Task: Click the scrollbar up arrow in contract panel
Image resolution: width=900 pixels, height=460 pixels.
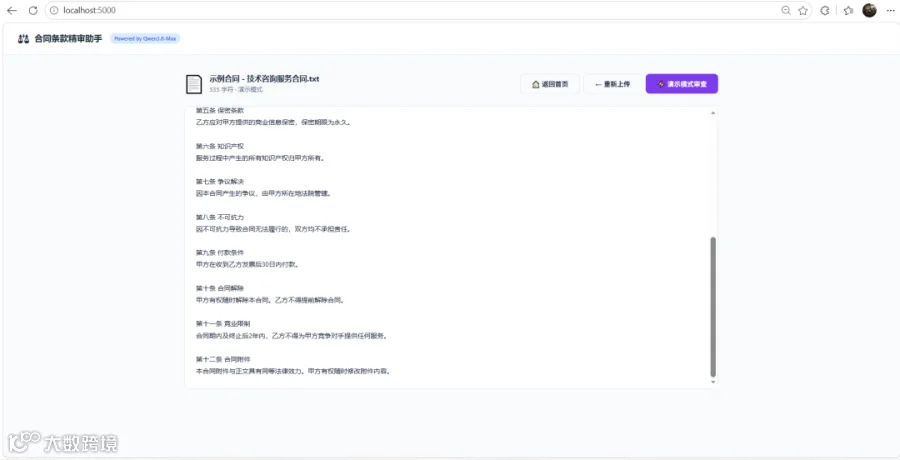Action: tap(713, 113)
